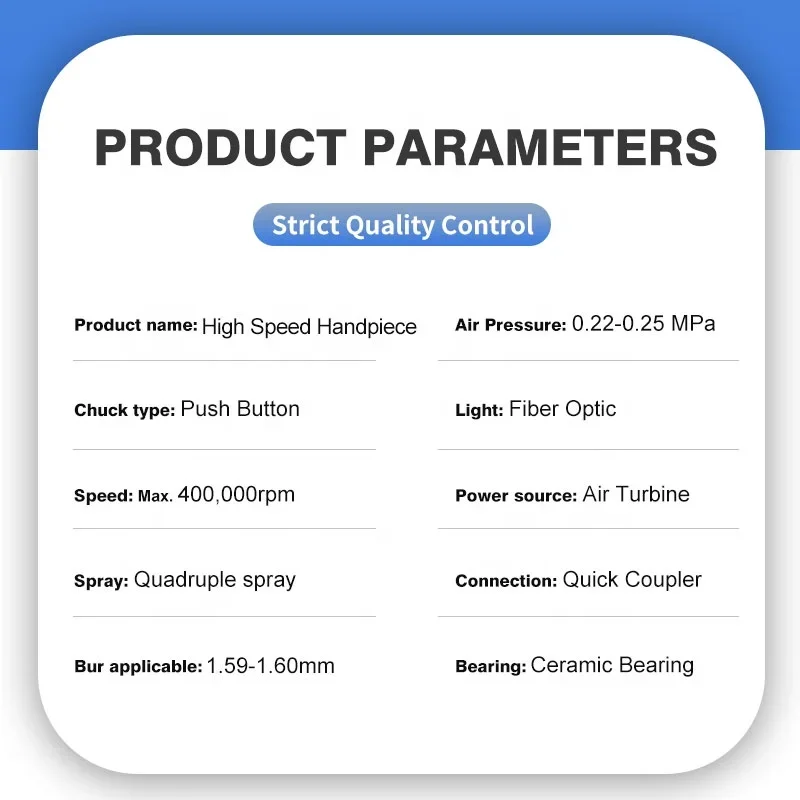Click the 1.59-1.60mm value
The width and height of the screenshot is (800, 800).
point(270,666)
